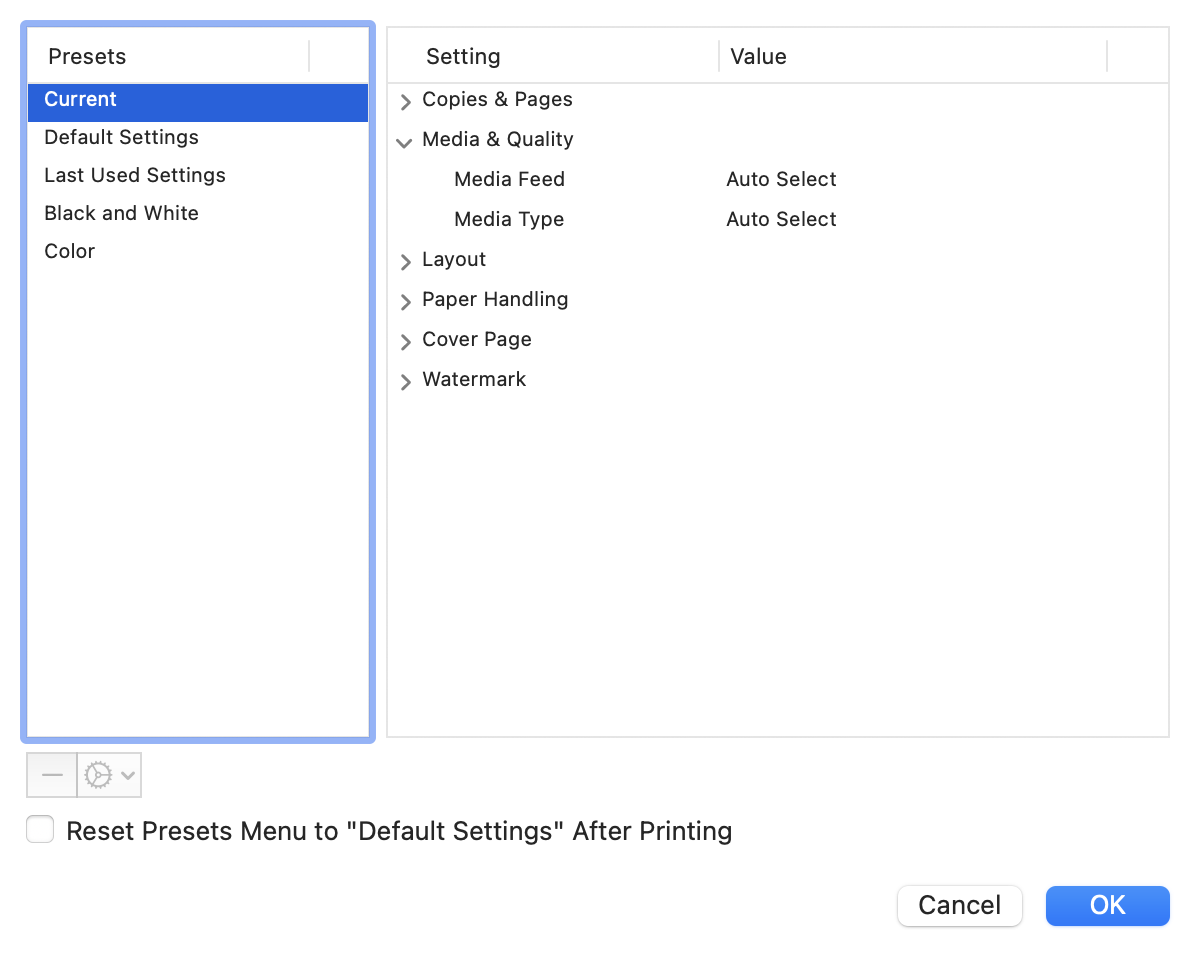Cancel the presets dialog

click(959, 905)
